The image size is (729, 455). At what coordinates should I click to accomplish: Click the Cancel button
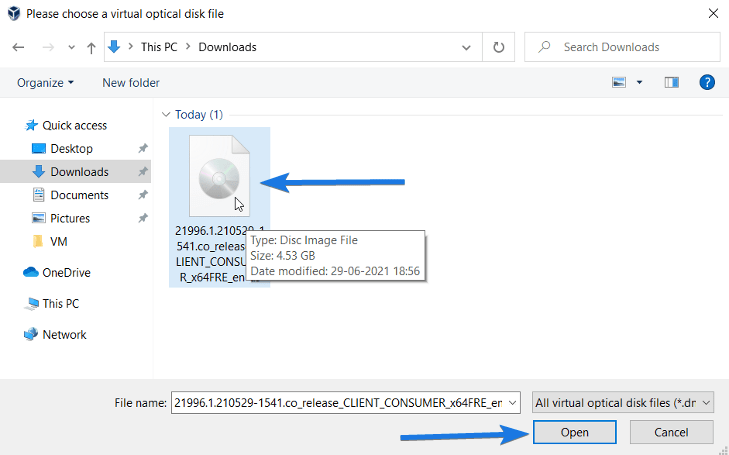click(x=671, y=432)
